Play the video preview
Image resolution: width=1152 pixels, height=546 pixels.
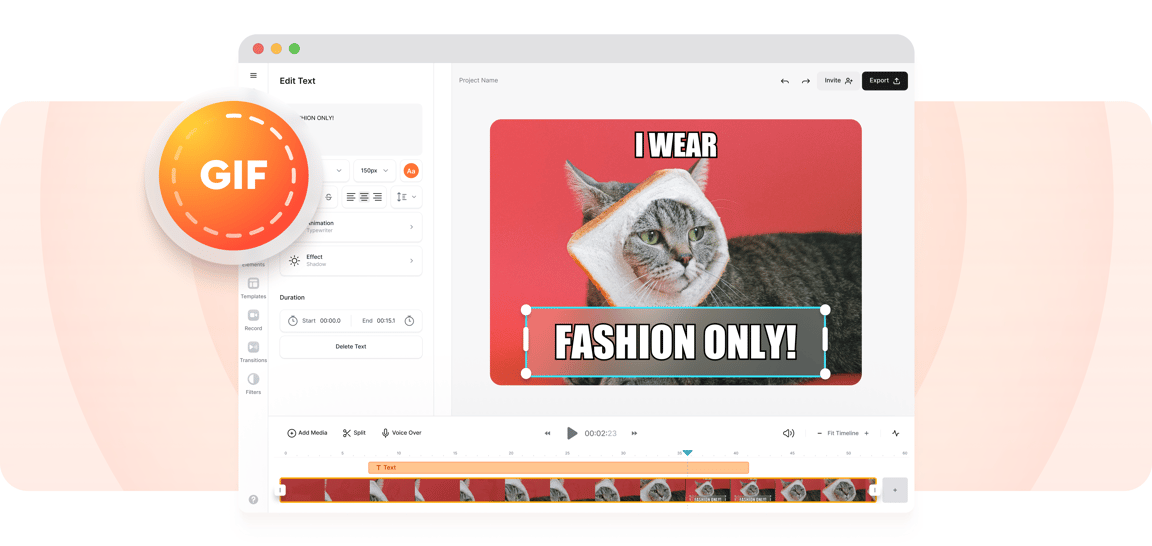[x=572, y=434]
